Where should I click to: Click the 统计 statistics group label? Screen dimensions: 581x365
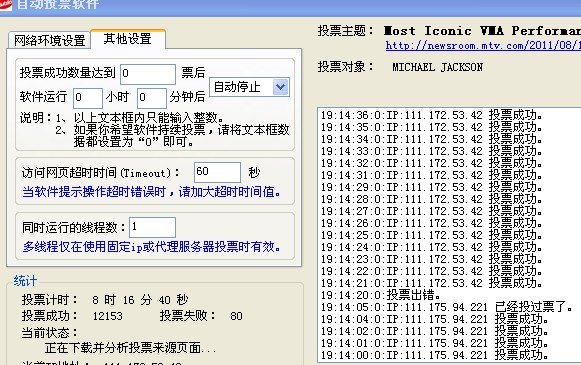point(25,281)
